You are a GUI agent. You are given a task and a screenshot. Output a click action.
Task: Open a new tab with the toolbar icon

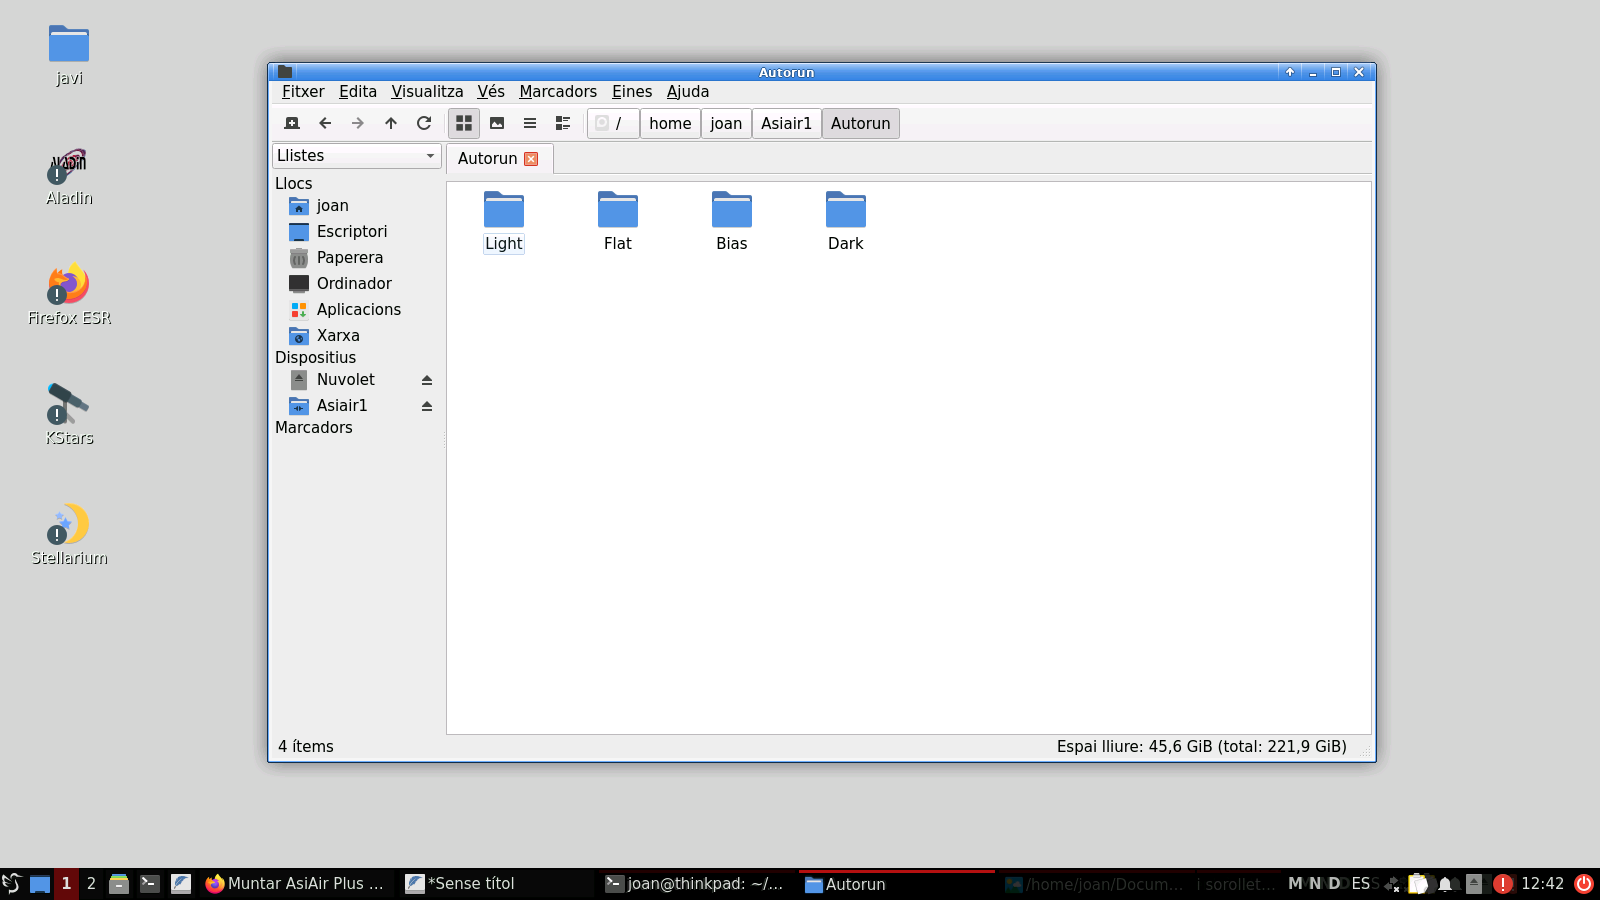pos(292,123)
